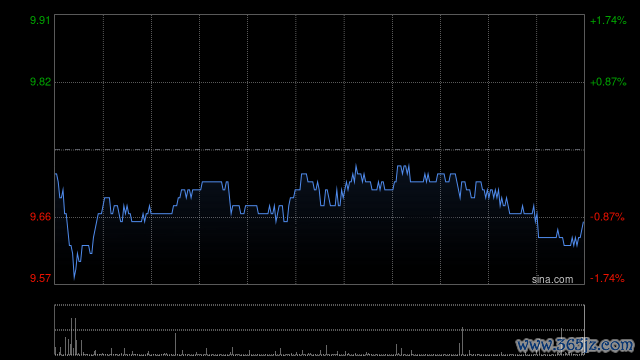The width and height of the screenshot is (640, 360).
Task: Click the +1.74% percentage label
Action: 608,20
